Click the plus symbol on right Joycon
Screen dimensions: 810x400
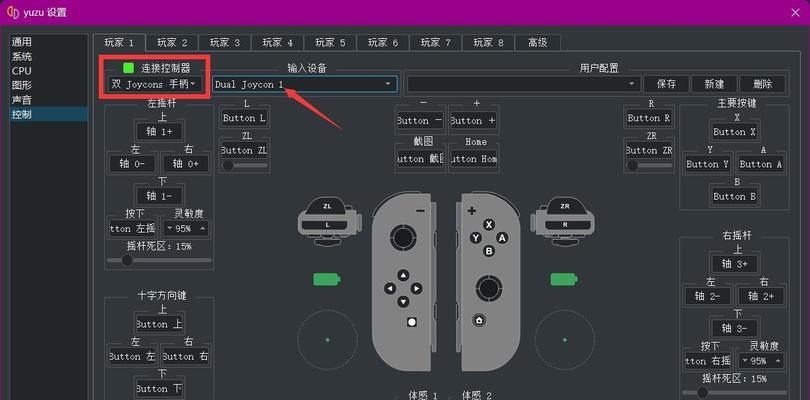coord(472,211)
